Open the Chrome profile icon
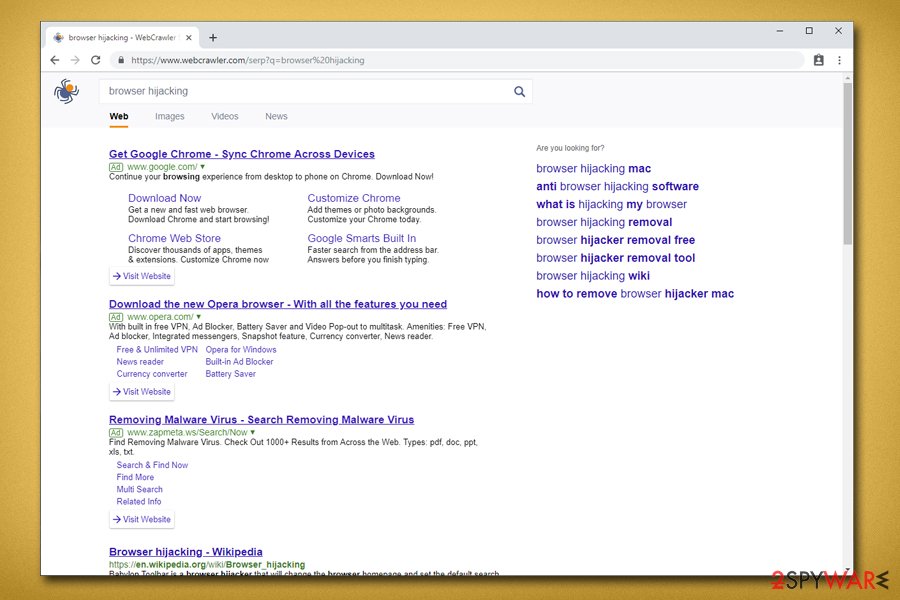Image resolution: width=900 pixels, height=600 pixels. point(818,60)
